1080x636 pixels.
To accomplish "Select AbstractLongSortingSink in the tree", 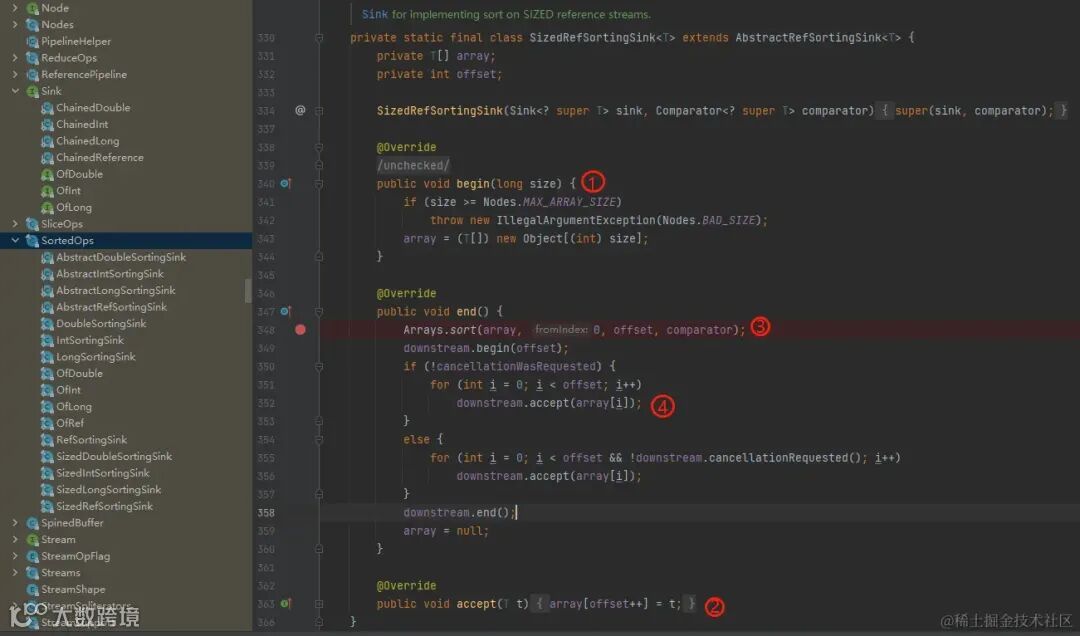I will coord(116,291).
